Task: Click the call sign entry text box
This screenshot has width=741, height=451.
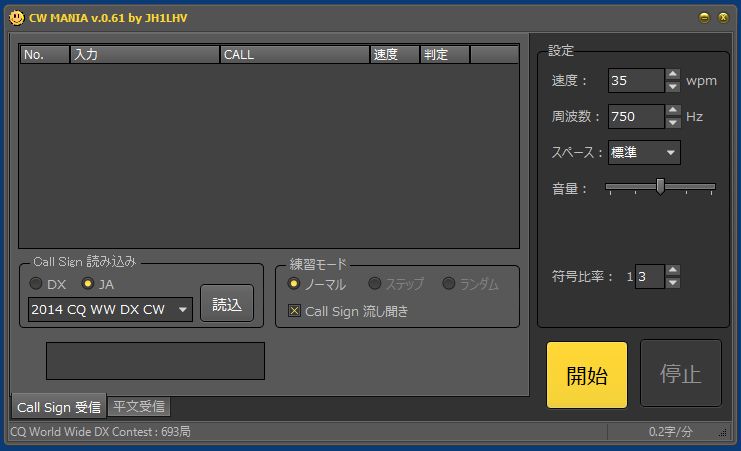Action: pyautogui.click(x=155, y=361)
